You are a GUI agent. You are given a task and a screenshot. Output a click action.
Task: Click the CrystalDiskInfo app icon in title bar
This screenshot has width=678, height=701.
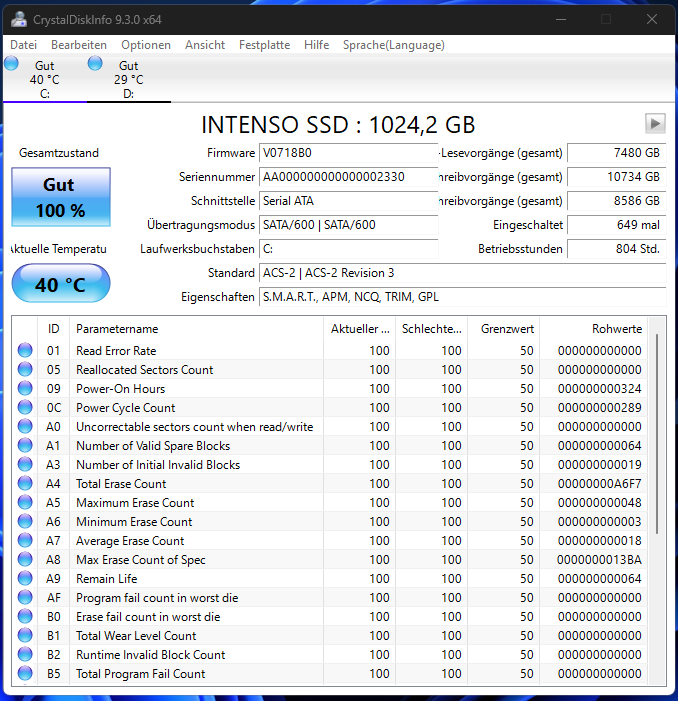19,19
